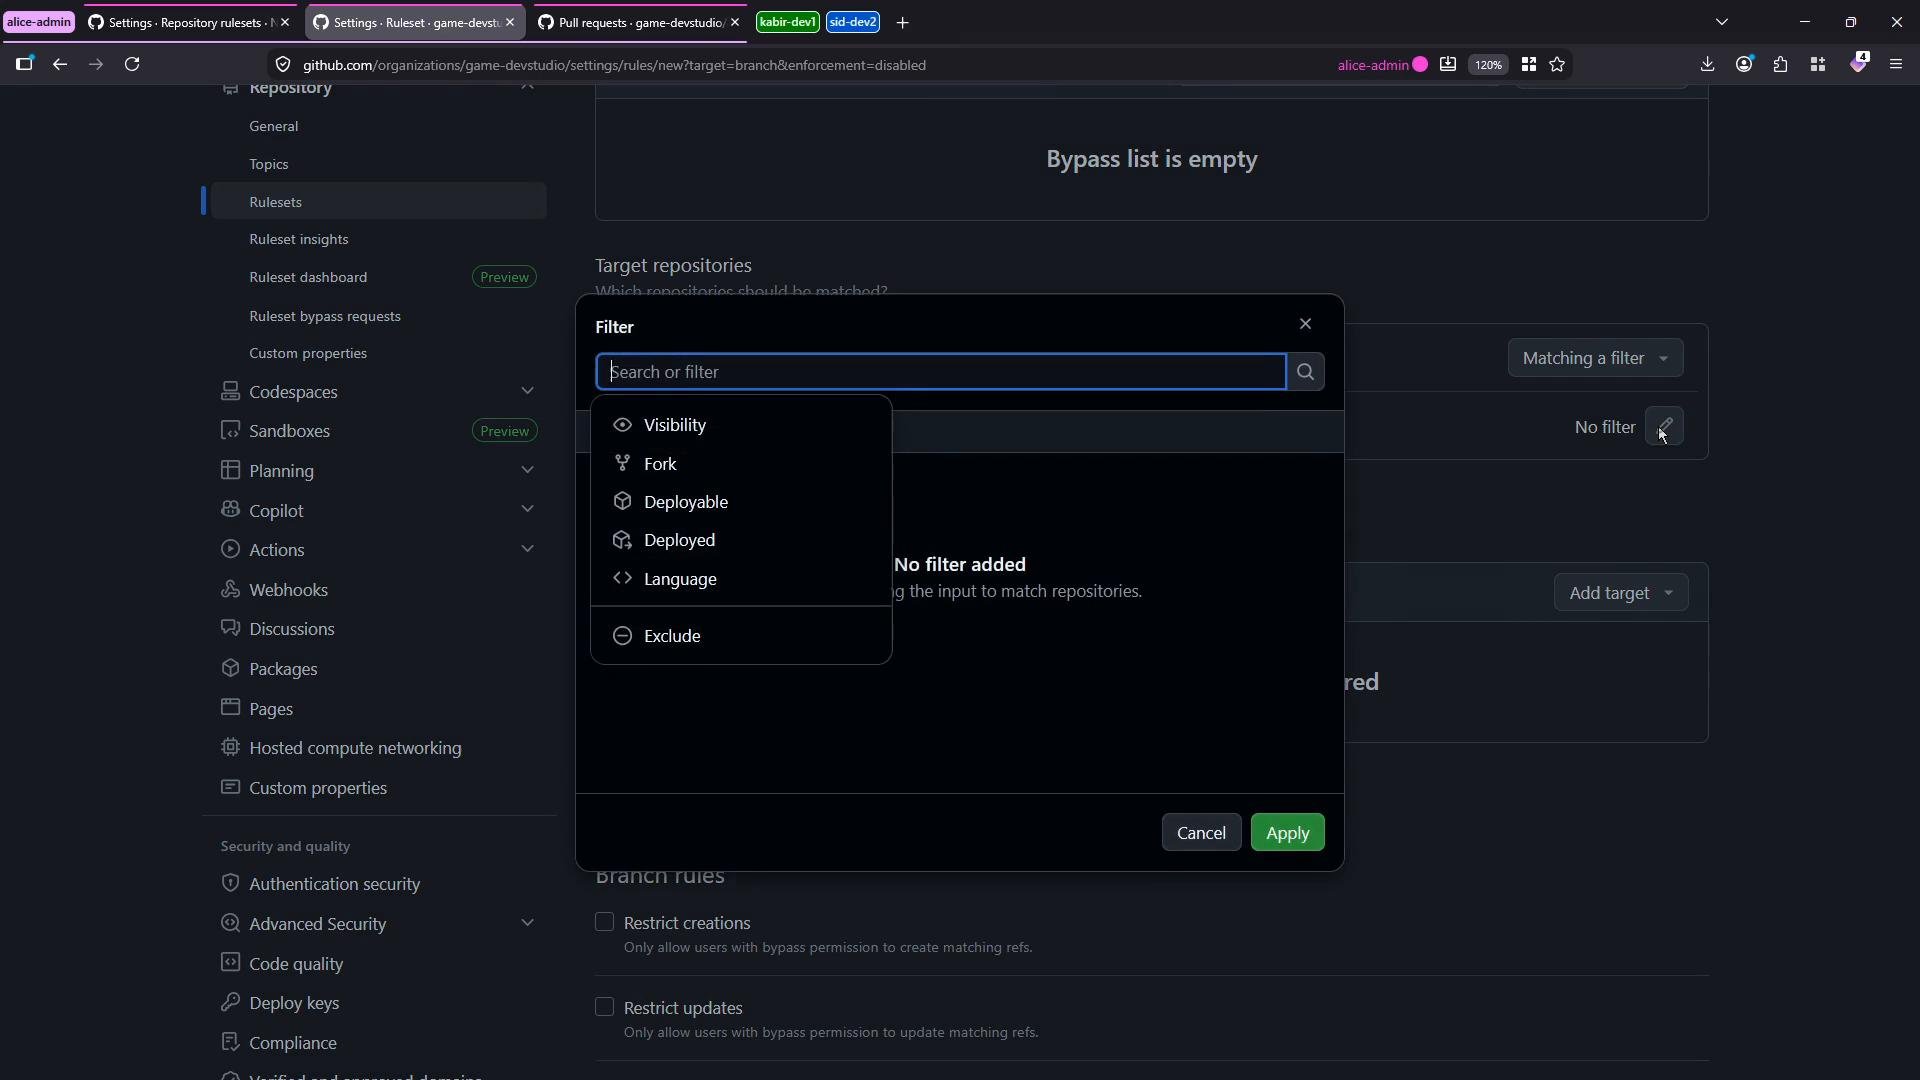
Task: Open Ruleset insights in sidebar
Action: 299,239
